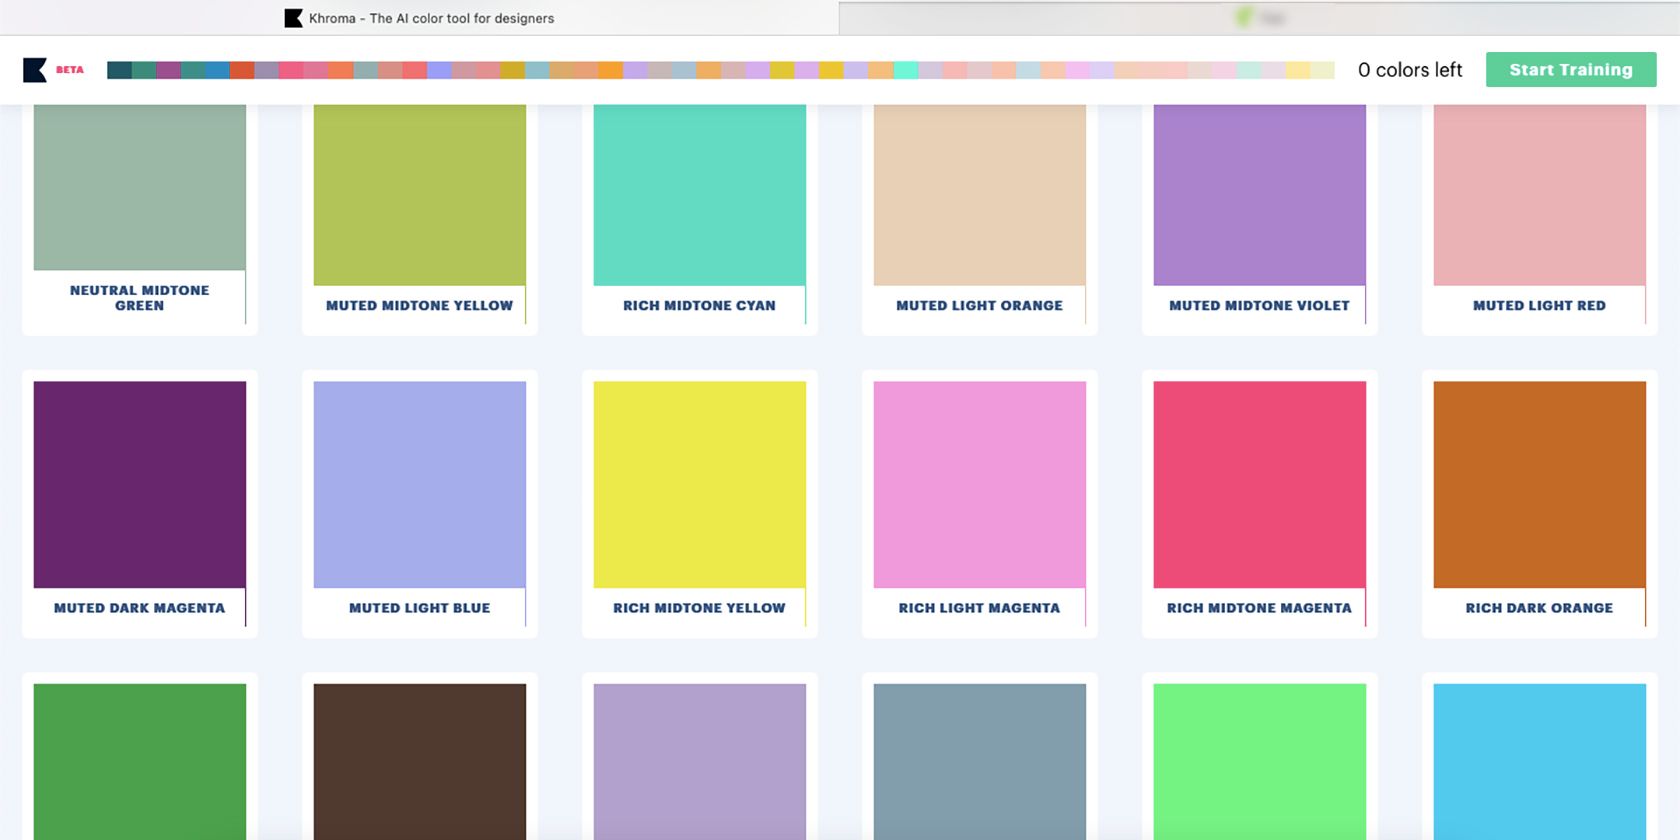Choose the Rich Dark Orange color card

(1540, 485)
